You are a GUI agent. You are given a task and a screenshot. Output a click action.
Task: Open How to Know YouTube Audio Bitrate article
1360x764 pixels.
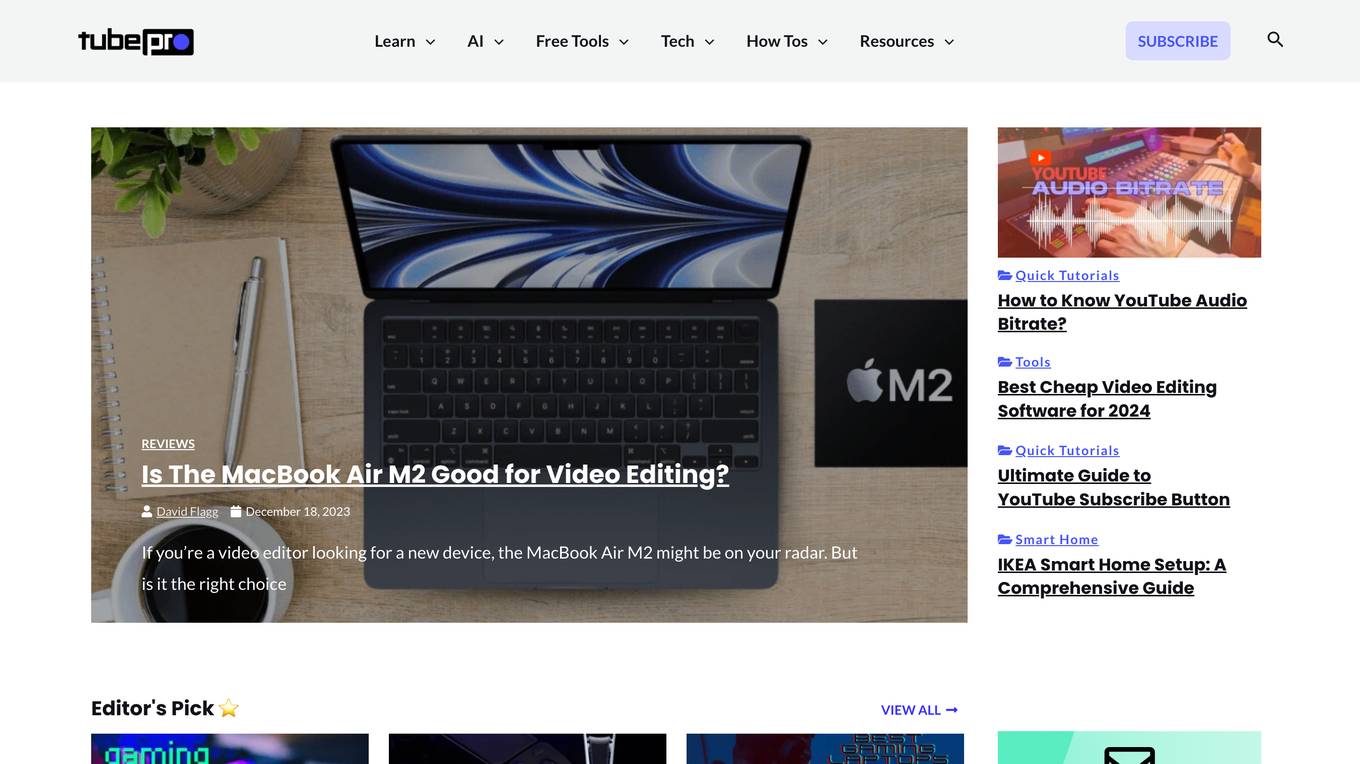1122,312
